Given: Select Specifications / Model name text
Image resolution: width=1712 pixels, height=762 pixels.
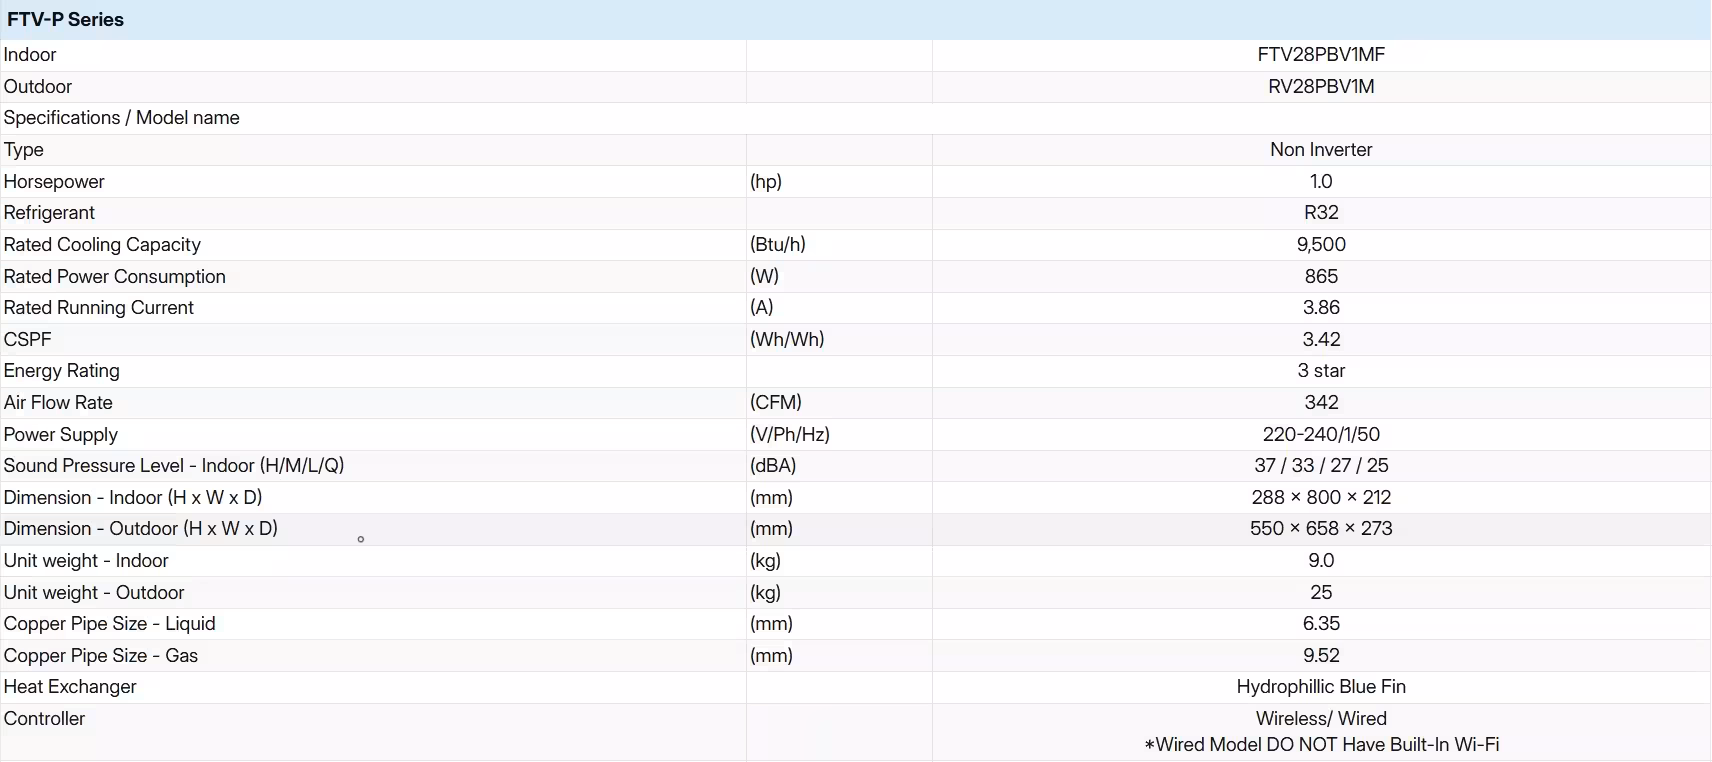Looking at the screenshot, I should pyautogui.click(x=122, y=118).
